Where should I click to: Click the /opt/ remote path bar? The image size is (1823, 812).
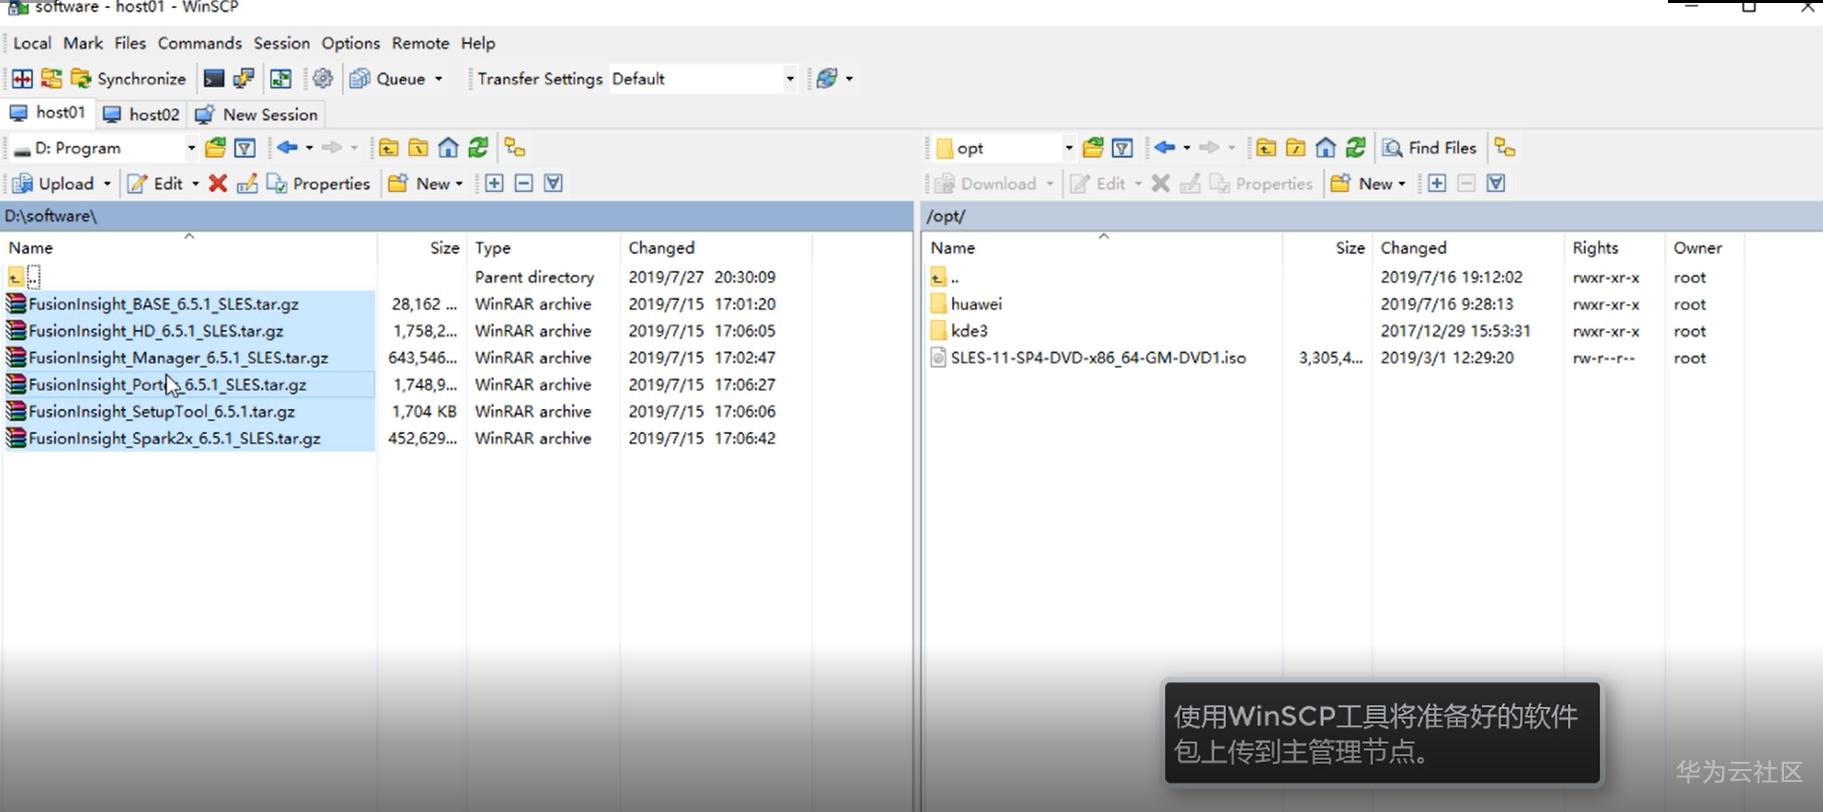(x=1372, y=215)
